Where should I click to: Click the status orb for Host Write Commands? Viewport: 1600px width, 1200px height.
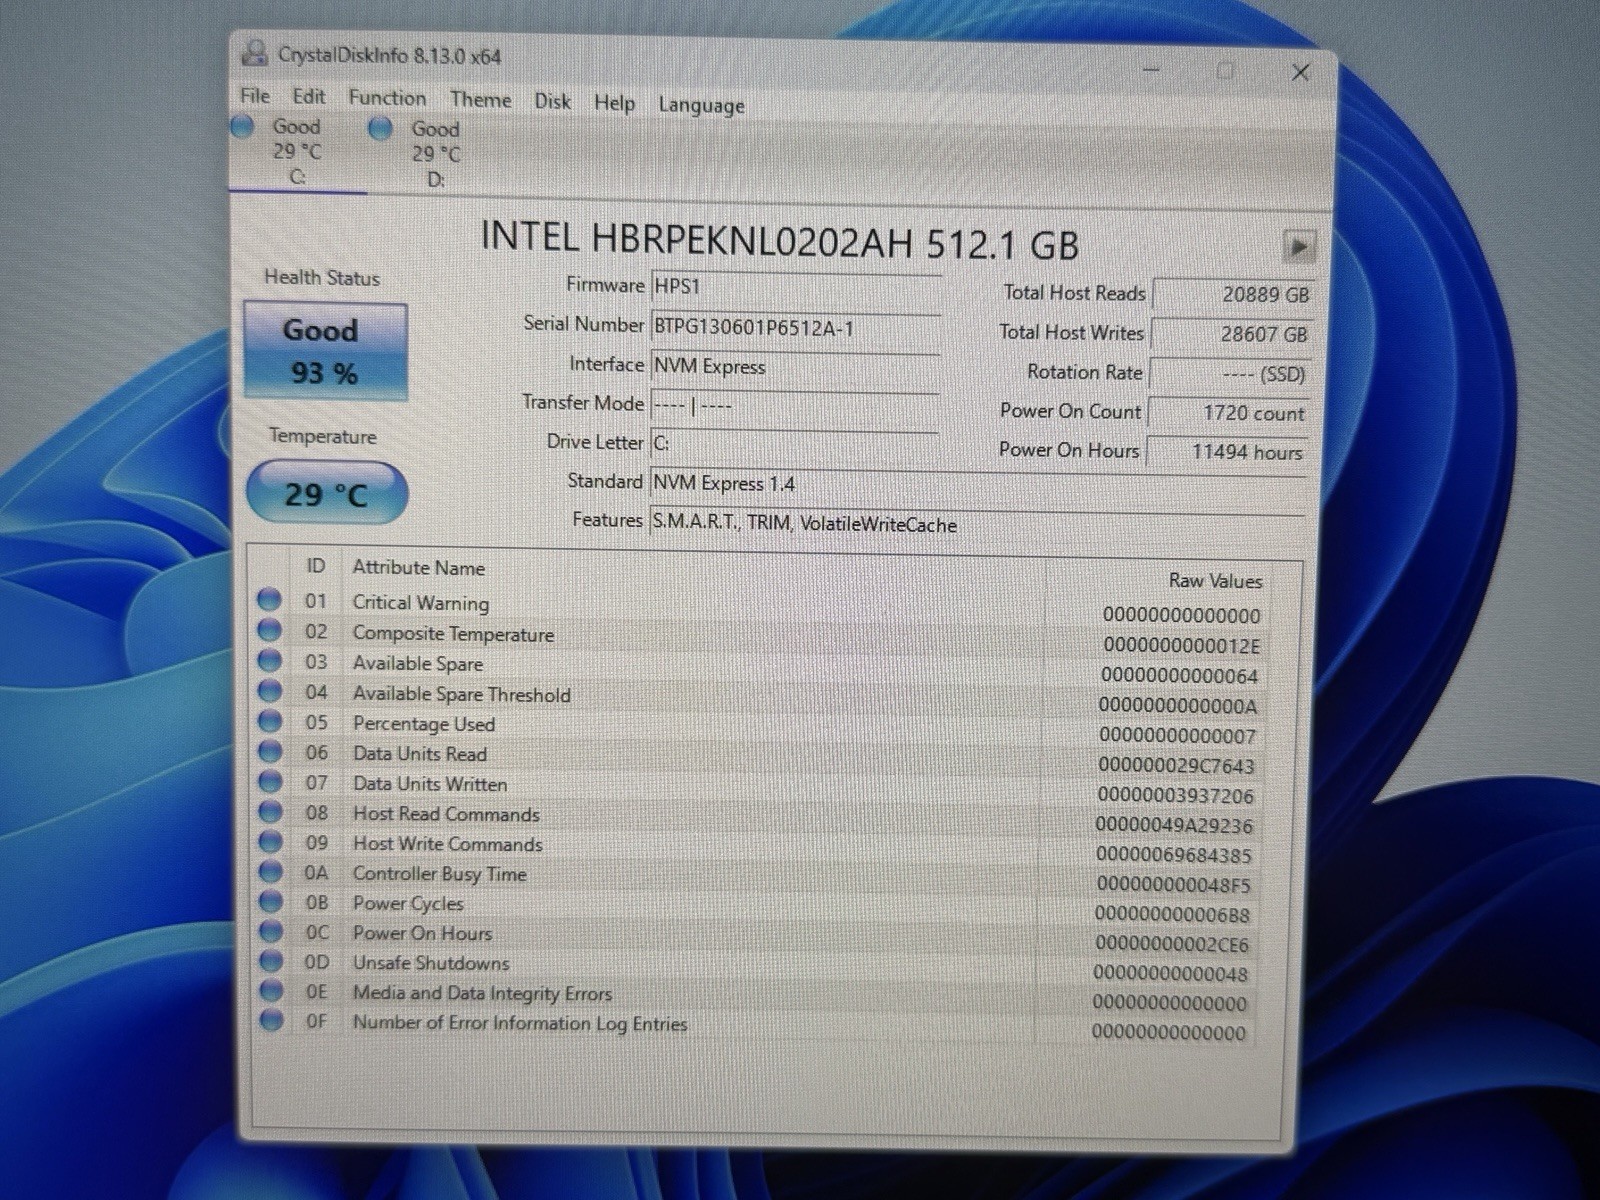270,841
